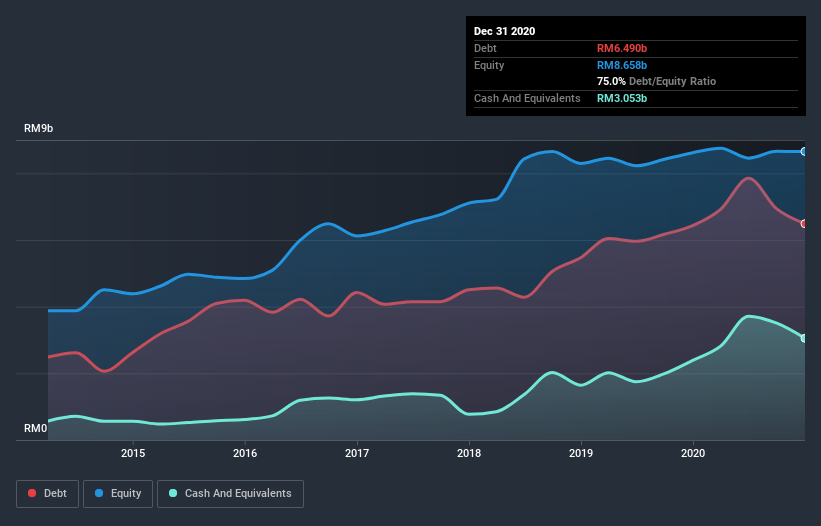Image resolution: width=821 pixels, height=526 pixels.
Task: Click the teal Cash endpoint marker
Action: pyautogui.click(x=804, y=338)
